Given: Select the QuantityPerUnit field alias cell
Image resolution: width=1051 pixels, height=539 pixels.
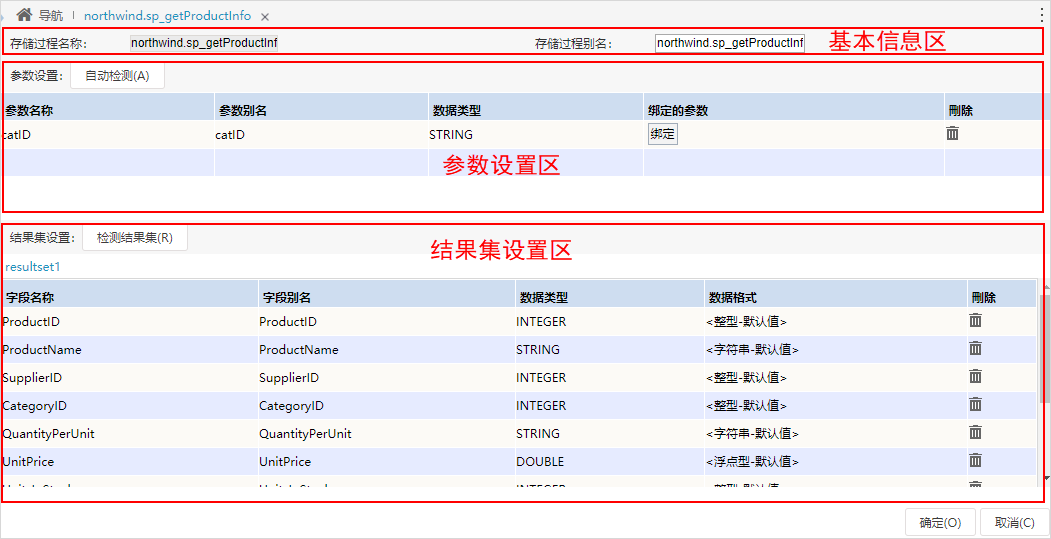Looking at the screenshot, I should [386, 434].
